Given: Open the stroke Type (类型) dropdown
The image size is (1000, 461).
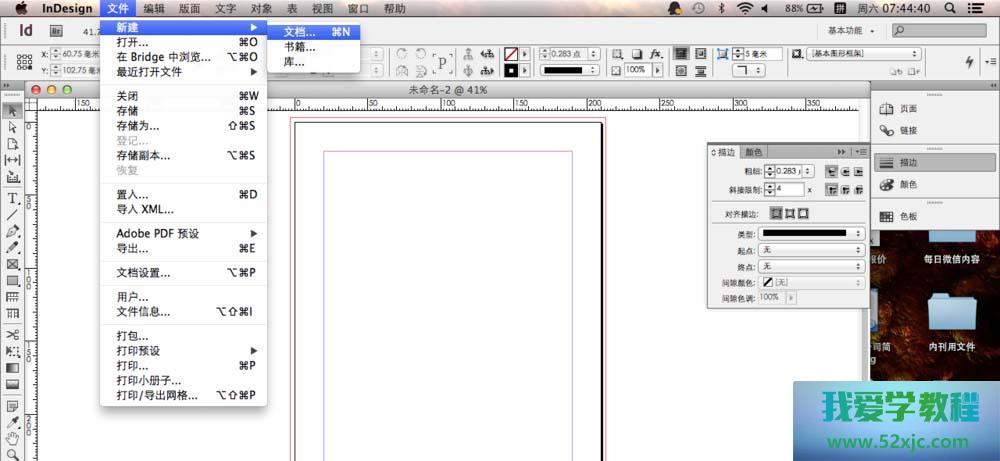Looking at the screenshot, I should 811,233.
